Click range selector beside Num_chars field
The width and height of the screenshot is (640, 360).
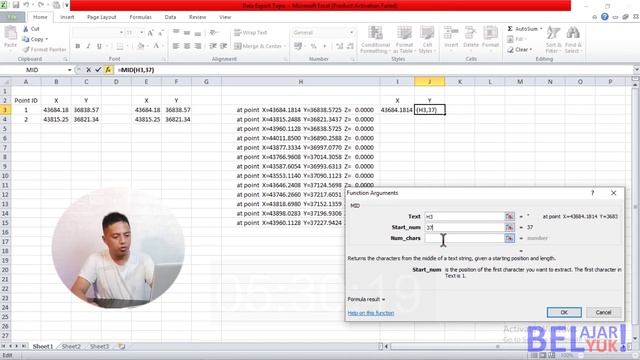pos(509,238)
